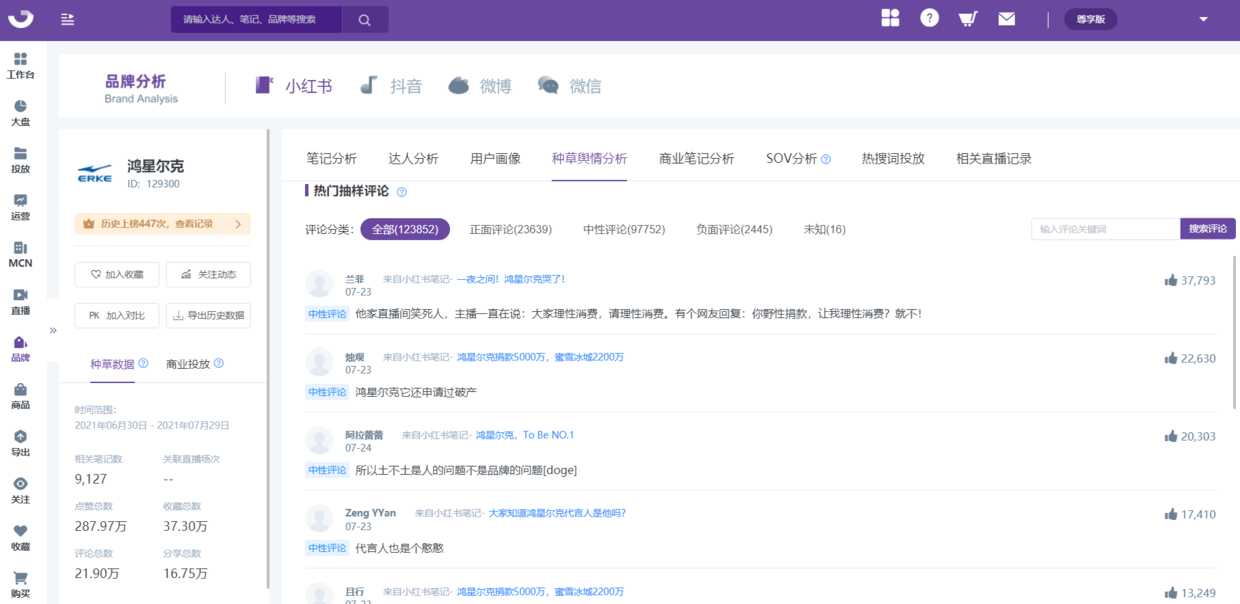The width and height of the screenshot is (1240, 604).
Task: Open the apps grid icon in header
Action: tap(890, 18)
